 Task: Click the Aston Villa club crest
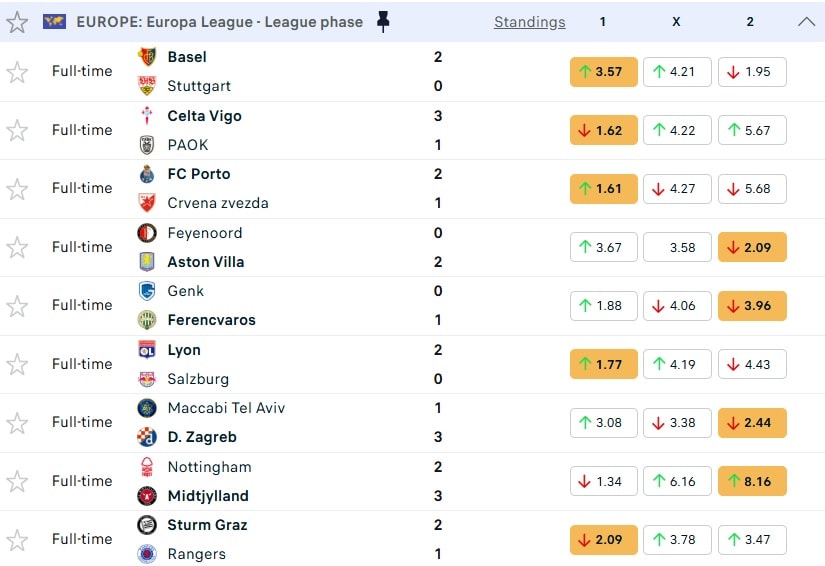pos(147,262)
